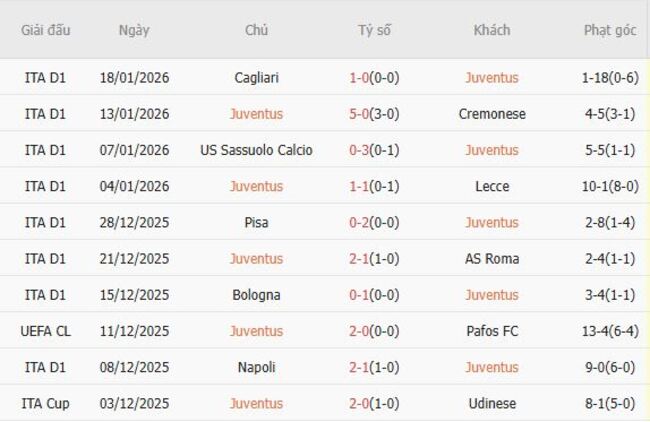
Task: Select US Sassuolo Calcio home team
Action: tap(256, 150)
